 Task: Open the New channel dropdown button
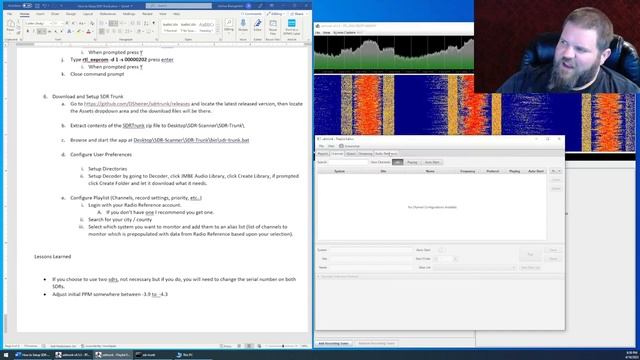coord(556,171)
